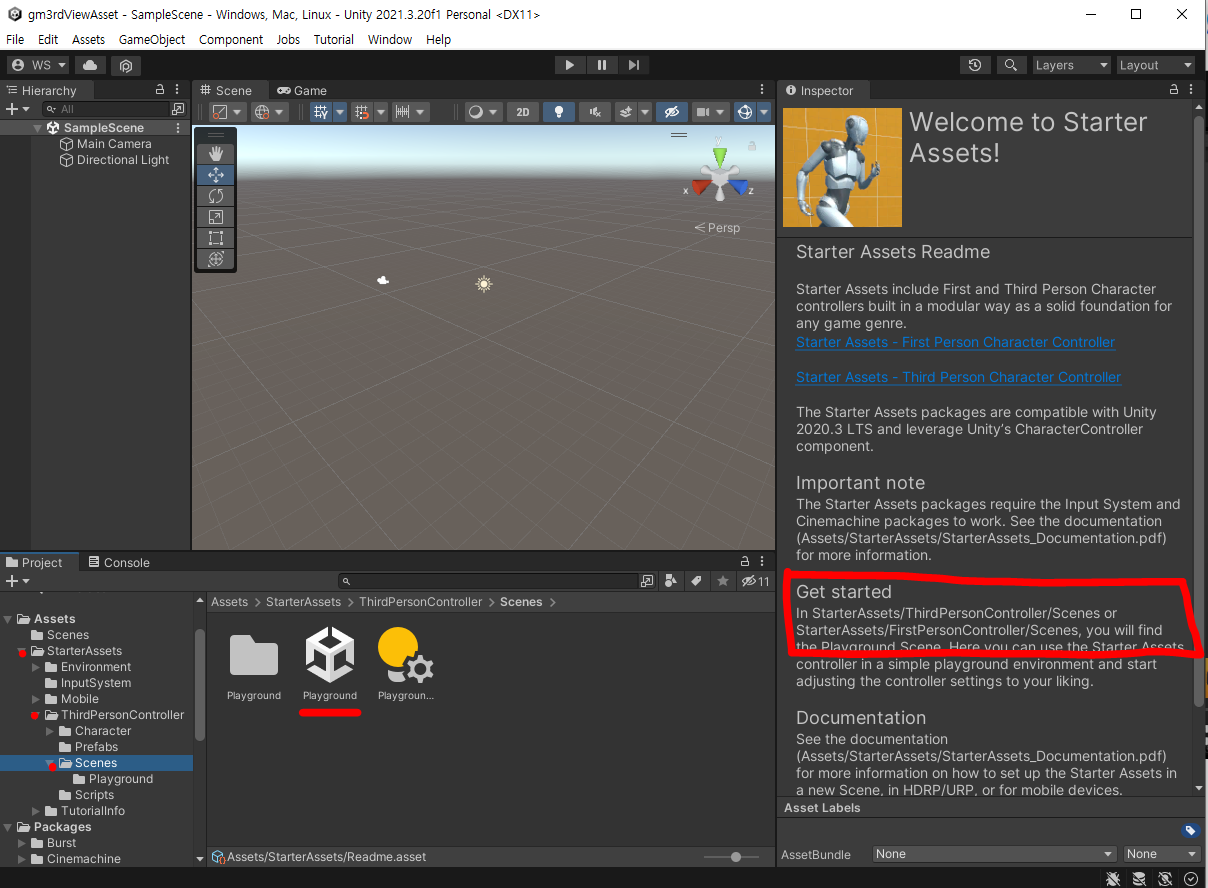Open the global Search magnifier icon
Screen dimensions: 1208x888
tap(1011, 65)
